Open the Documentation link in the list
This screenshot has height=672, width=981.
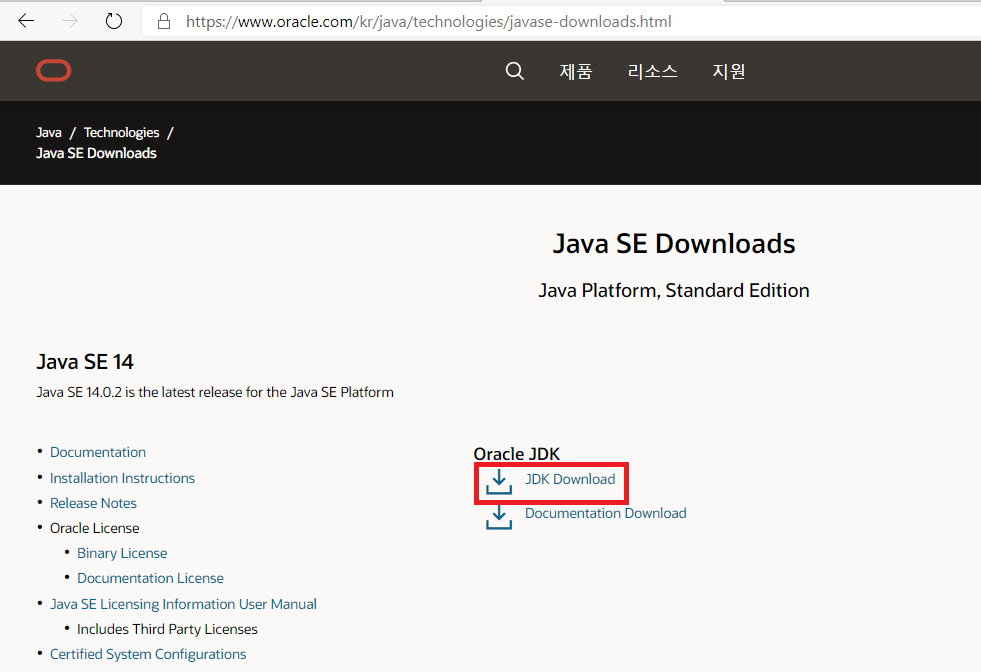point(98,452)
